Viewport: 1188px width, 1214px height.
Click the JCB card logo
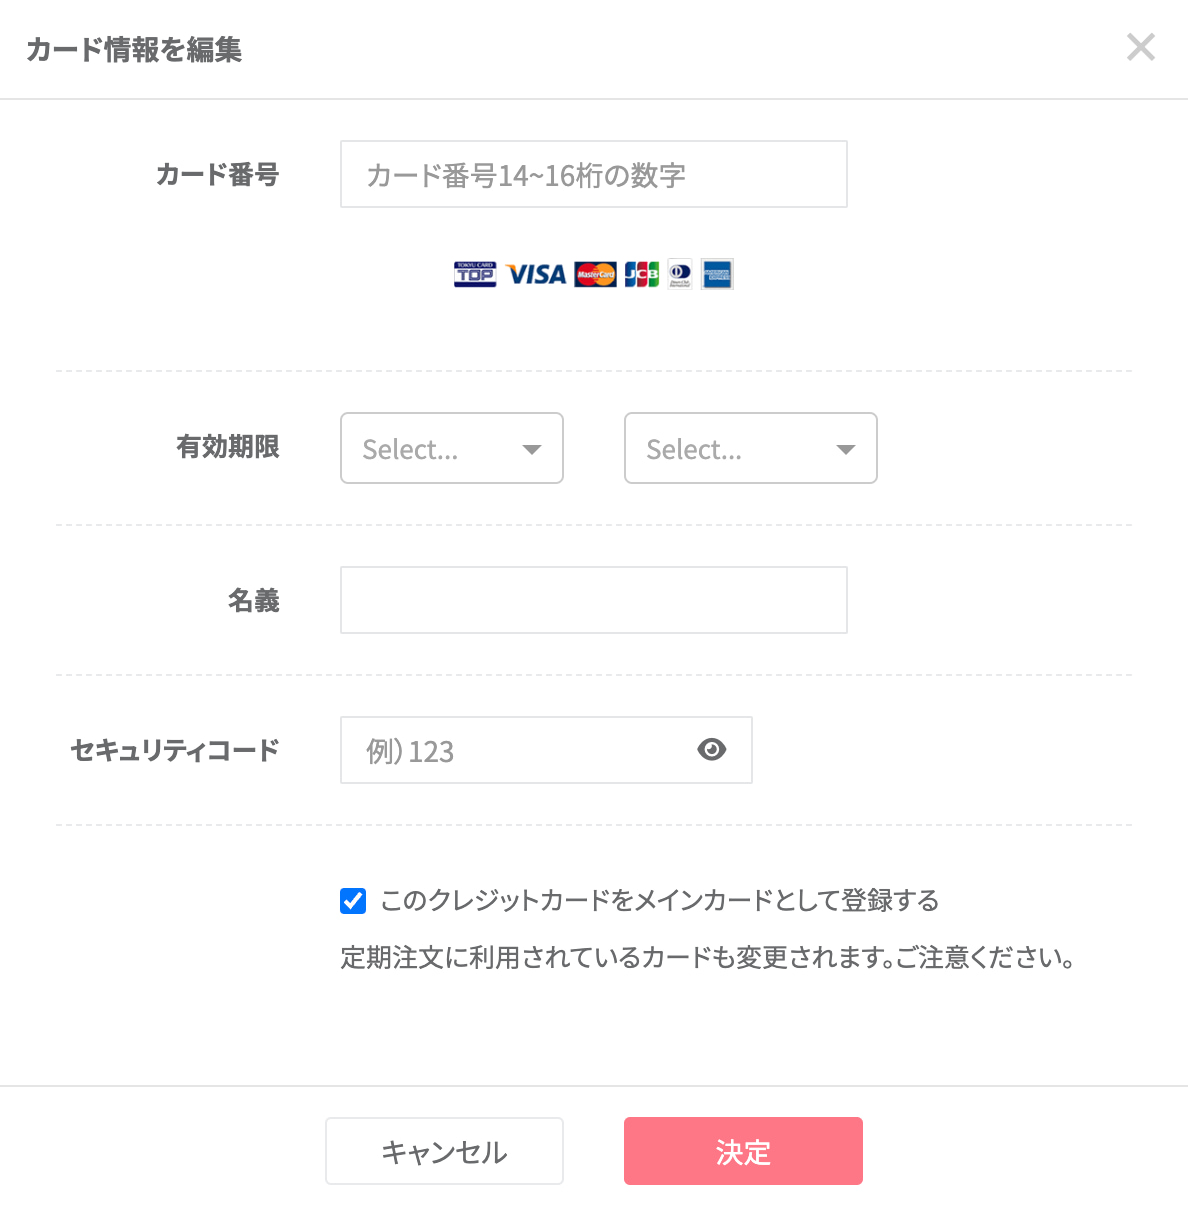pyautogui.click(x=642, y=274)
